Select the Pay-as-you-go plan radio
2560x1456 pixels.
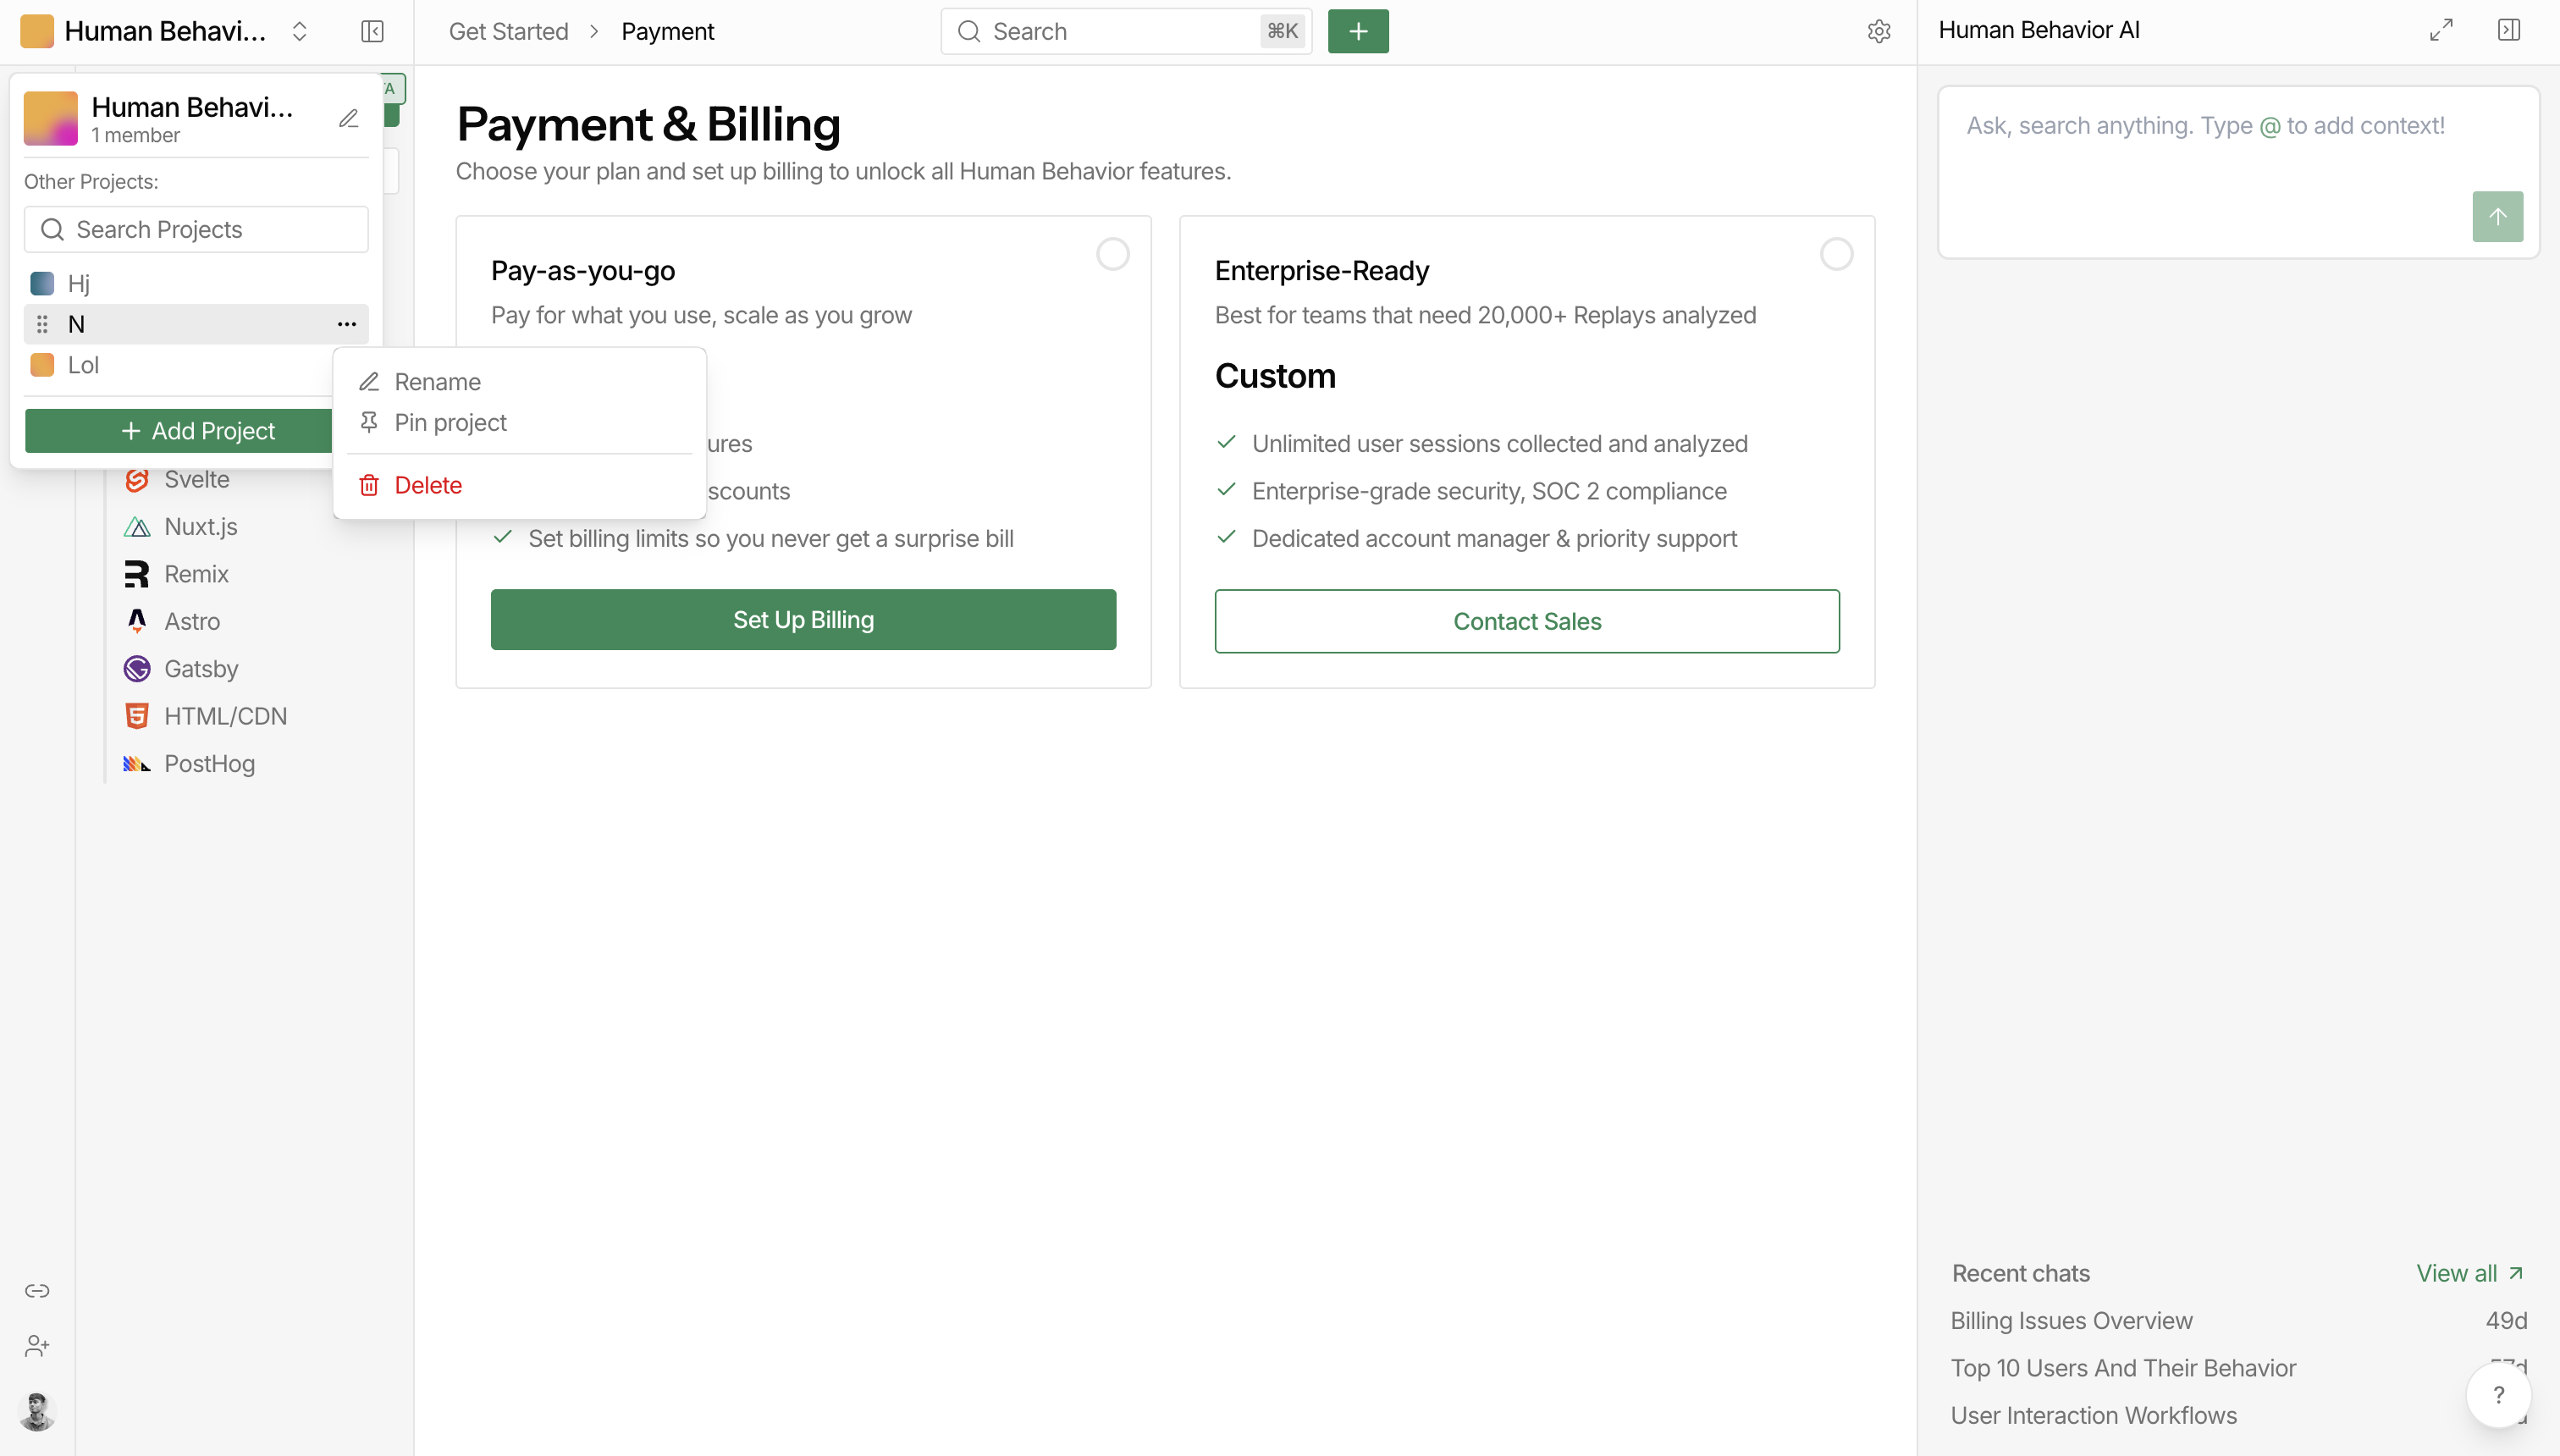(x=1113, y=254)
